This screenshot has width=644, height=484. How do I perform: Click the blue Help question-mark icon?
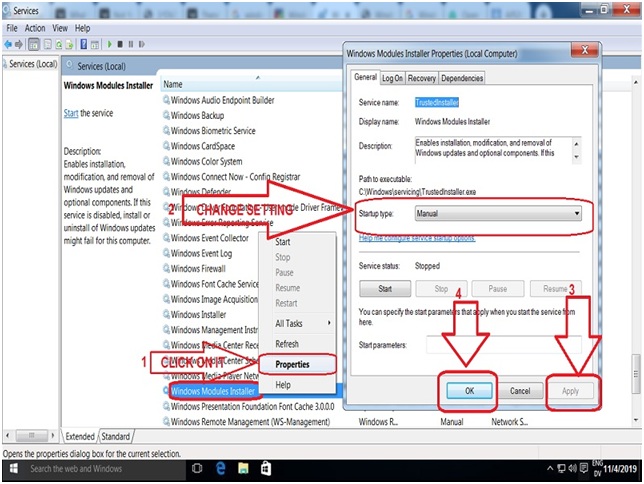84,44
